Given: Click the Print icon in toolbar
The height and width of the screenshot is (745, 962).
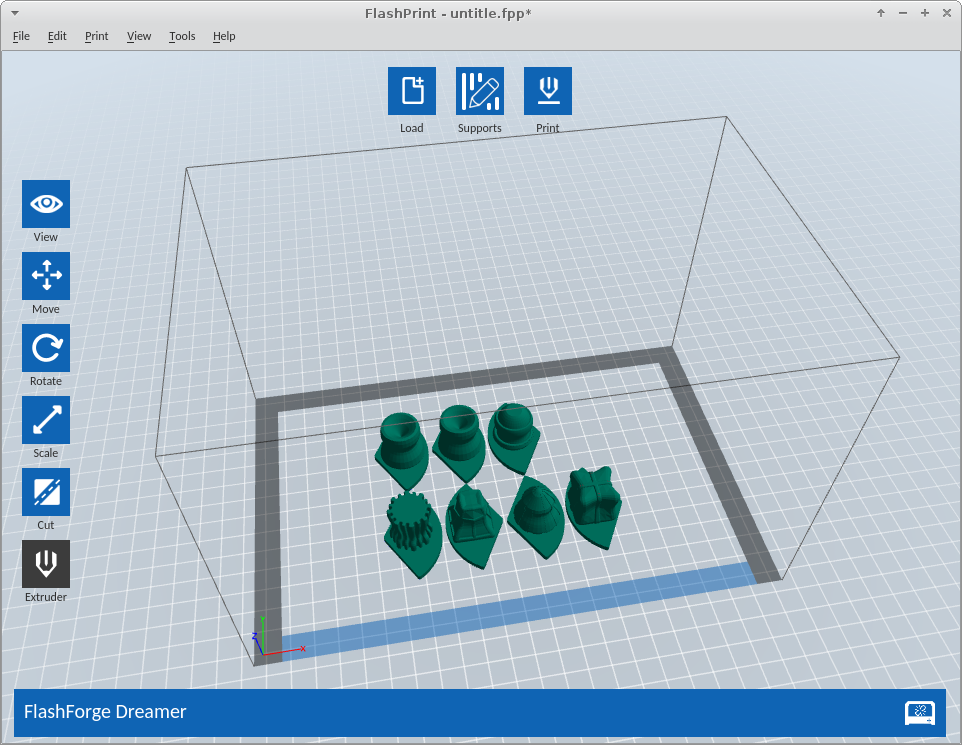Looking at the screenshot, I should tap(547, 91).
